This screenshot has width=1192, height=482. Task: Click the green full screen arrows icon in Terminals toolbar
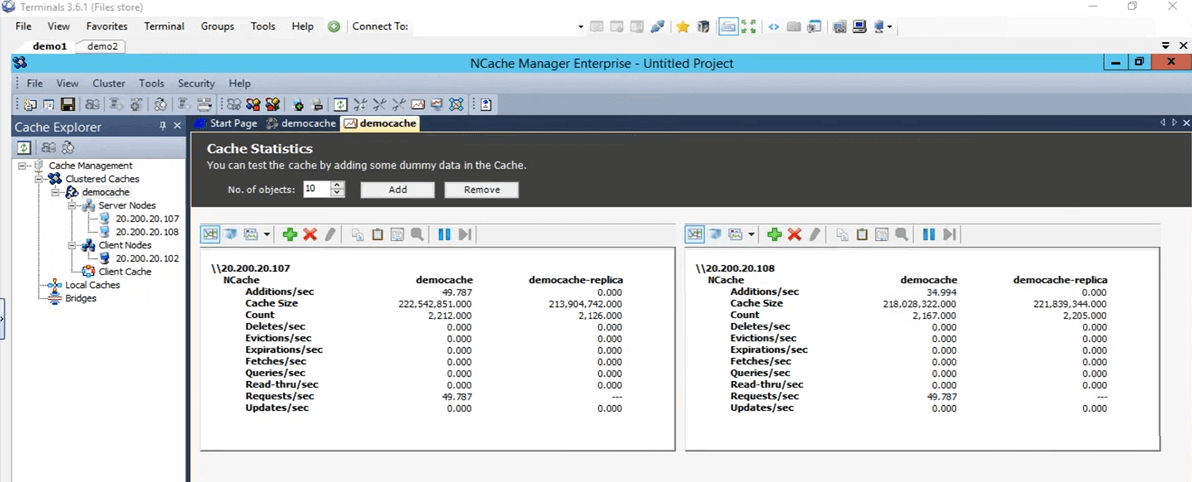tap(750, 27)
